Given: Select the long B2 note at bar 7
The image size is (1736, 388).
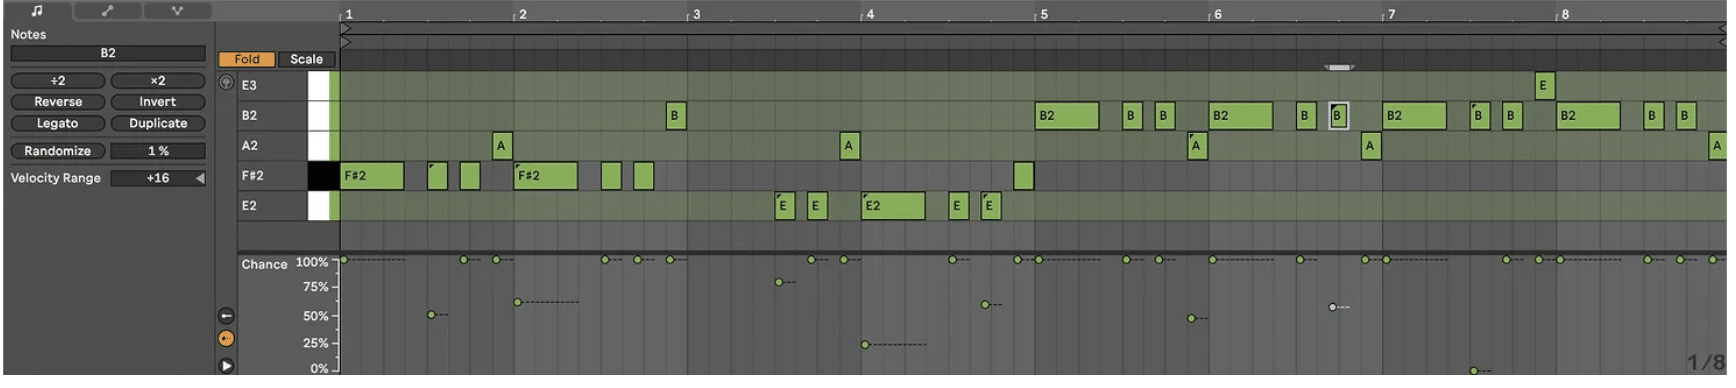Looking at the screenshot, I should [1415, 116].
